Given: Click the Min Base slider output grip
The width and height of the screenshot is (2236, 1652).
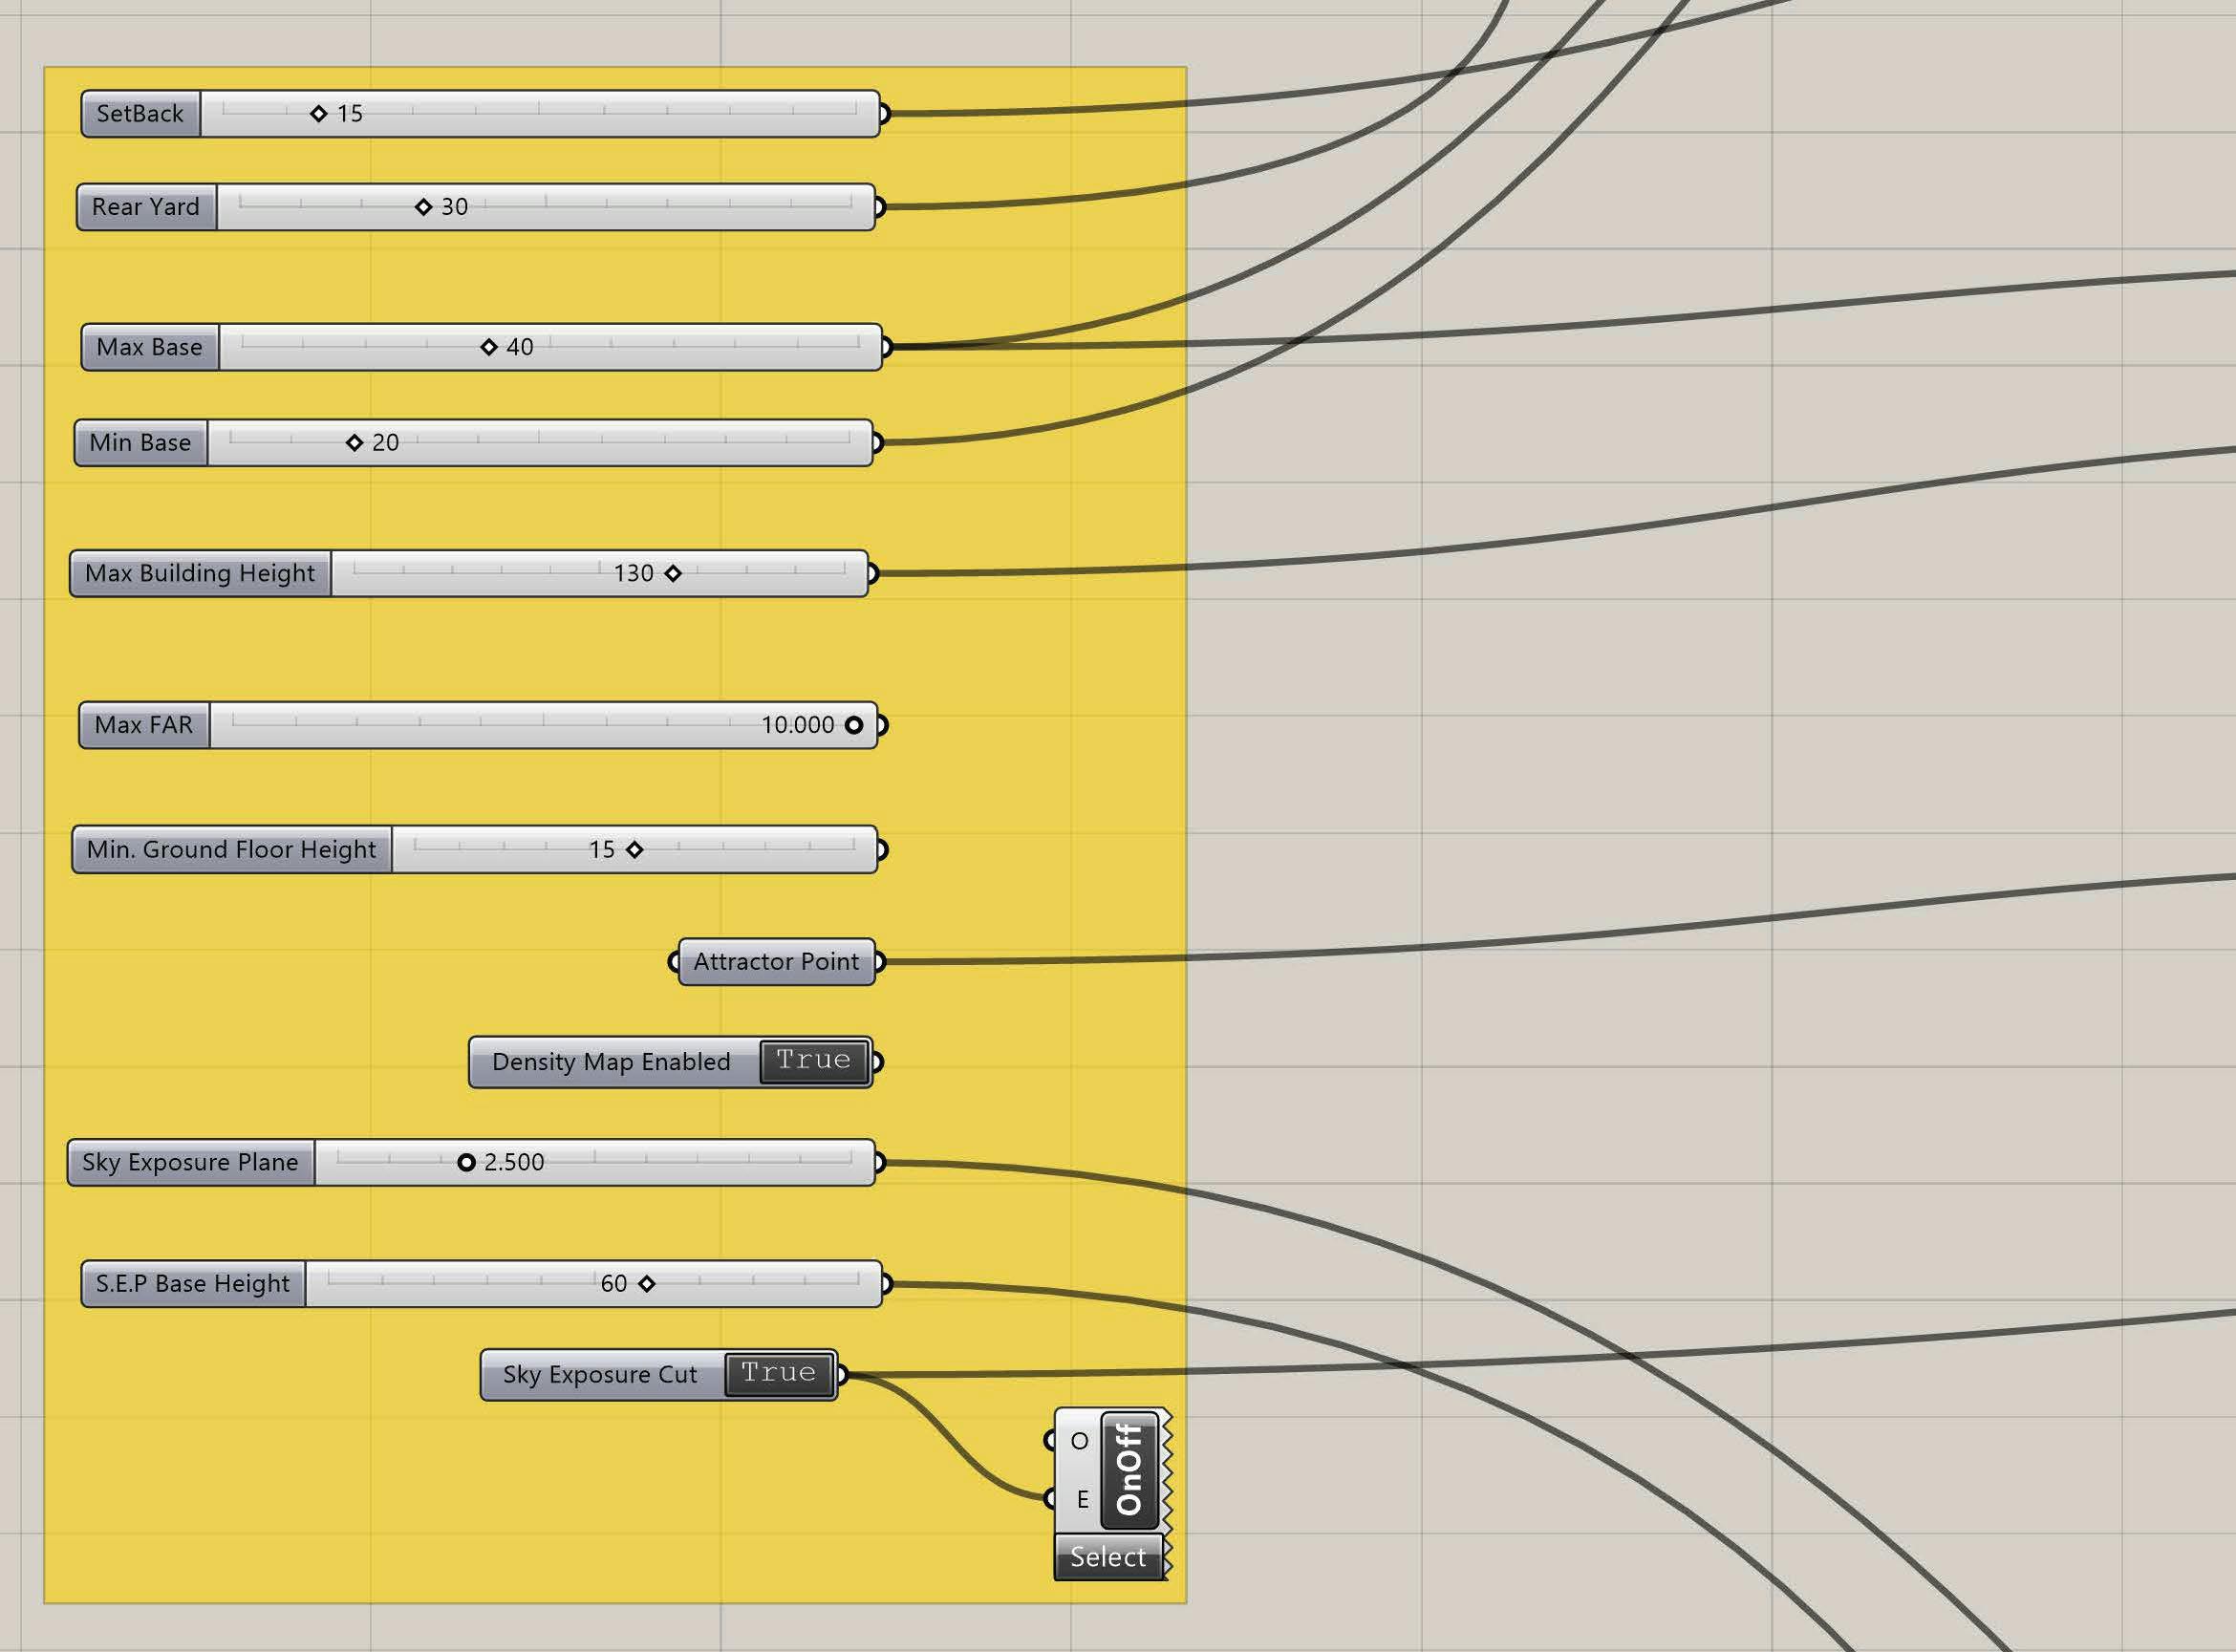Looking at the screenshot, I should 878,443.
